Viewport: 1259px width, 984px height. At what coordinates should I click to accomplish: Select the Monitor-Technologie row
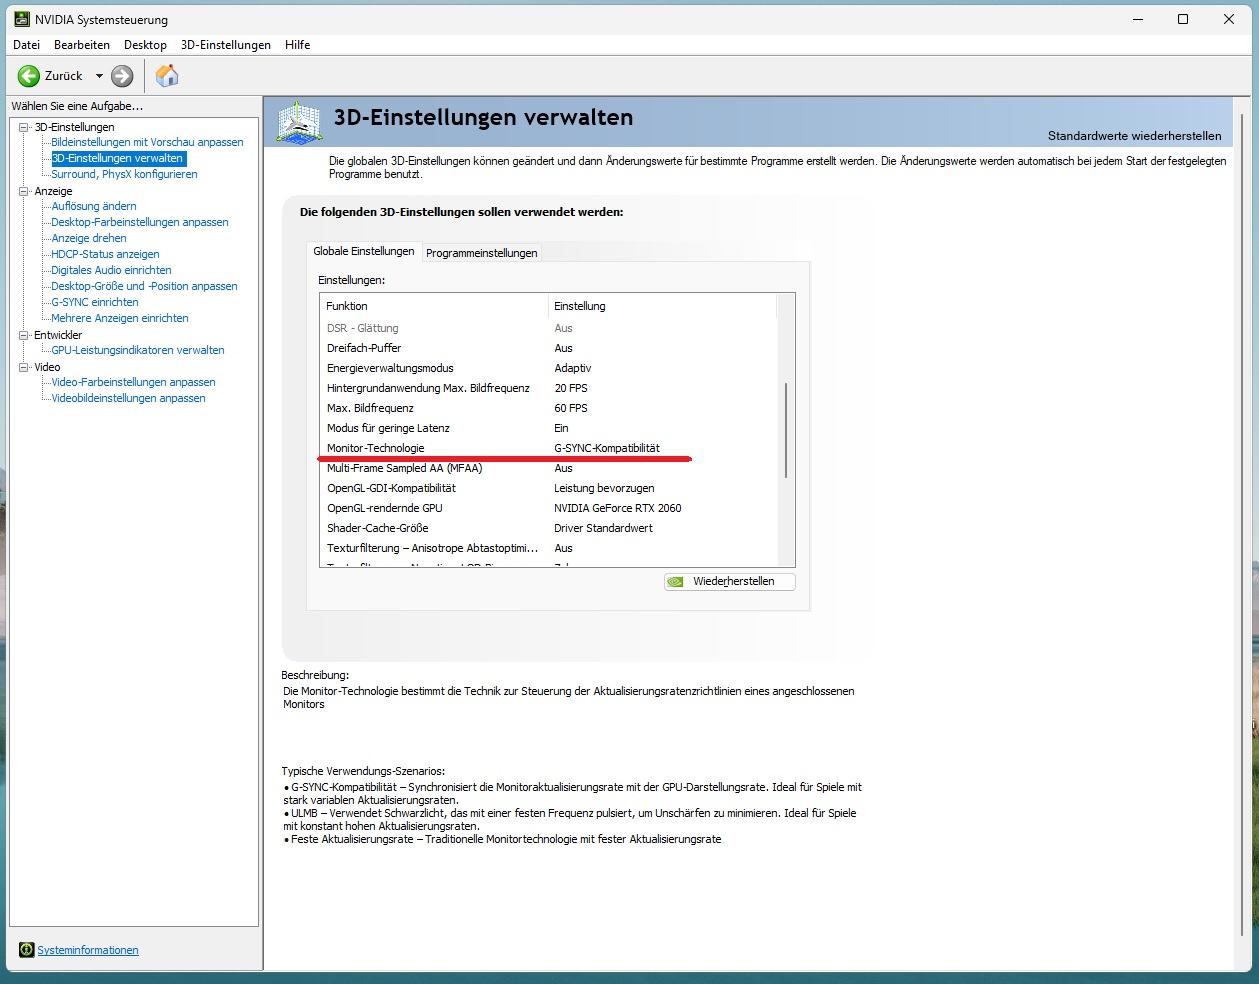tap(548, 448)
